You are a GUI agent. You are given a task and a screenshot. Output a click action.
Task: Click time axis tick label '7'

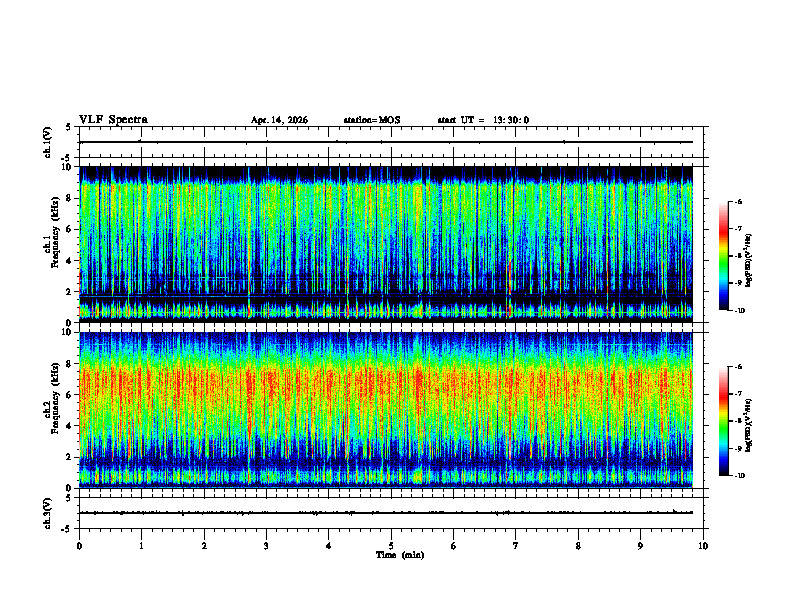(516, 546)
